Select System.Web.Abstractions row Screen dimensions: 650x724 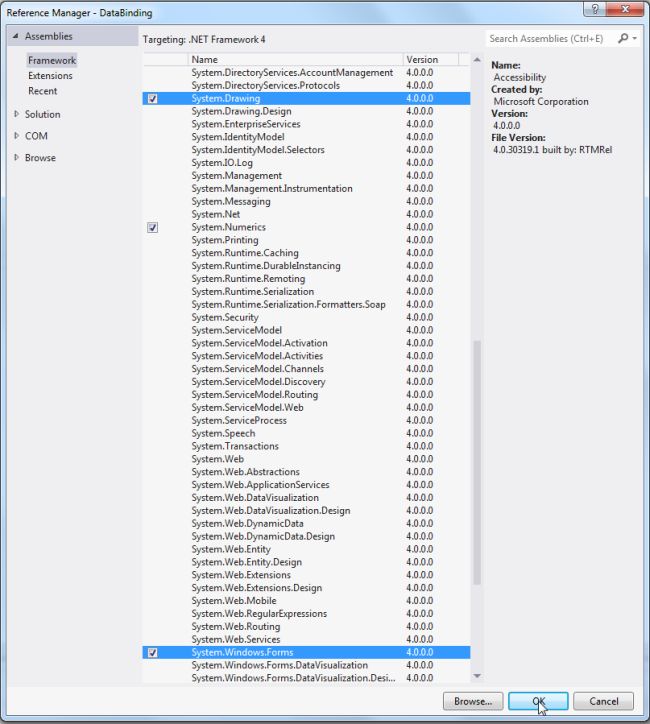(x=306, y=472)
